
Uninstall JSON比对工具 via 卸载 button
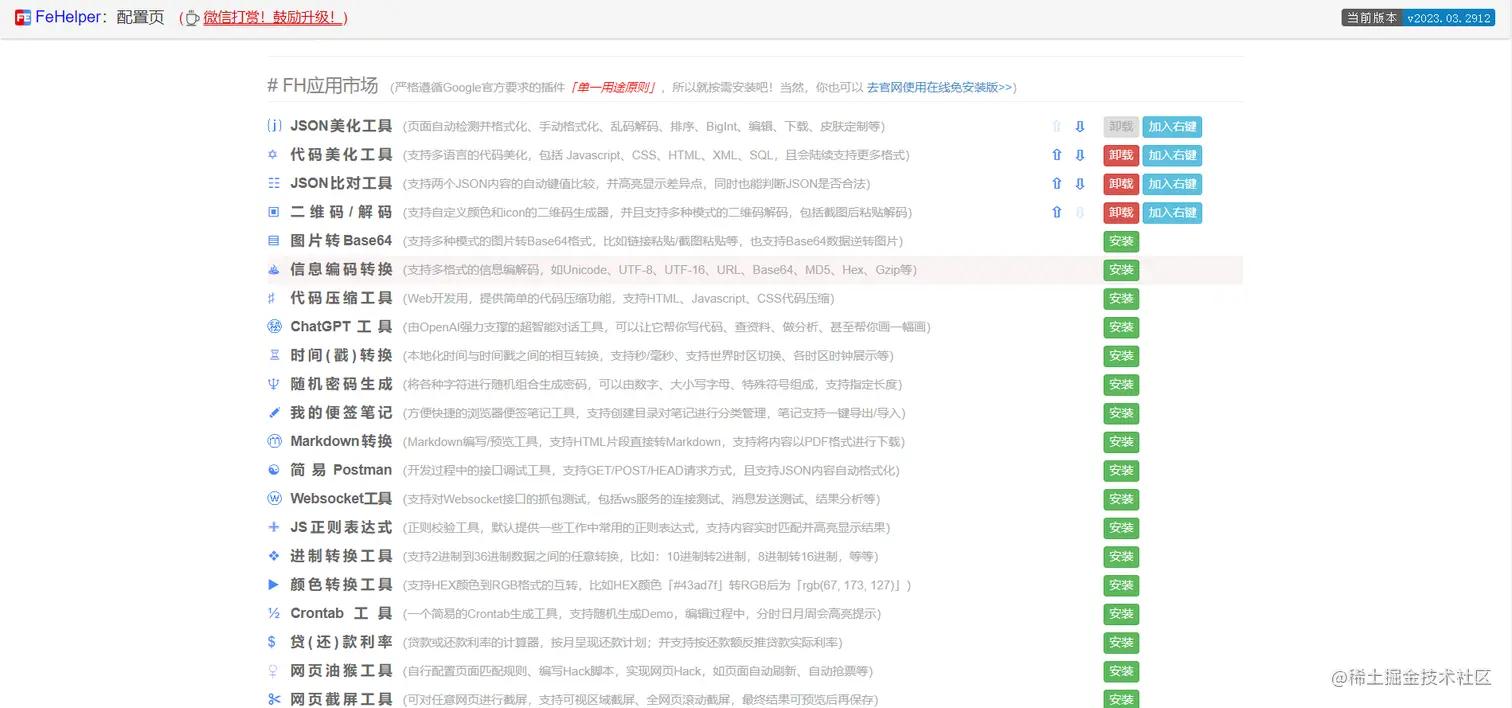coord(1121,184)
